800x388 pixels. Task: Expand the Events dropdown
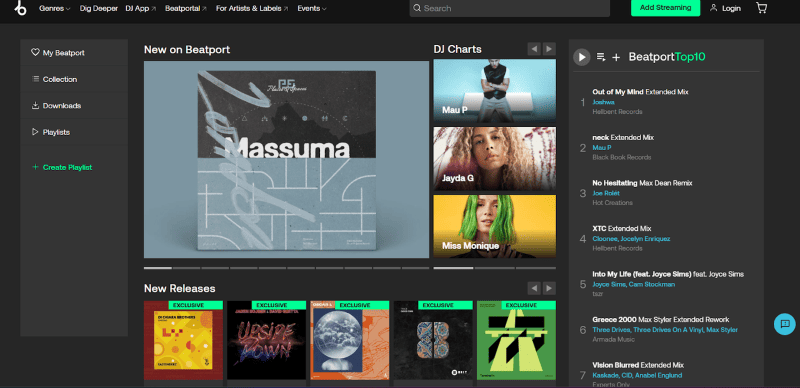312,8
